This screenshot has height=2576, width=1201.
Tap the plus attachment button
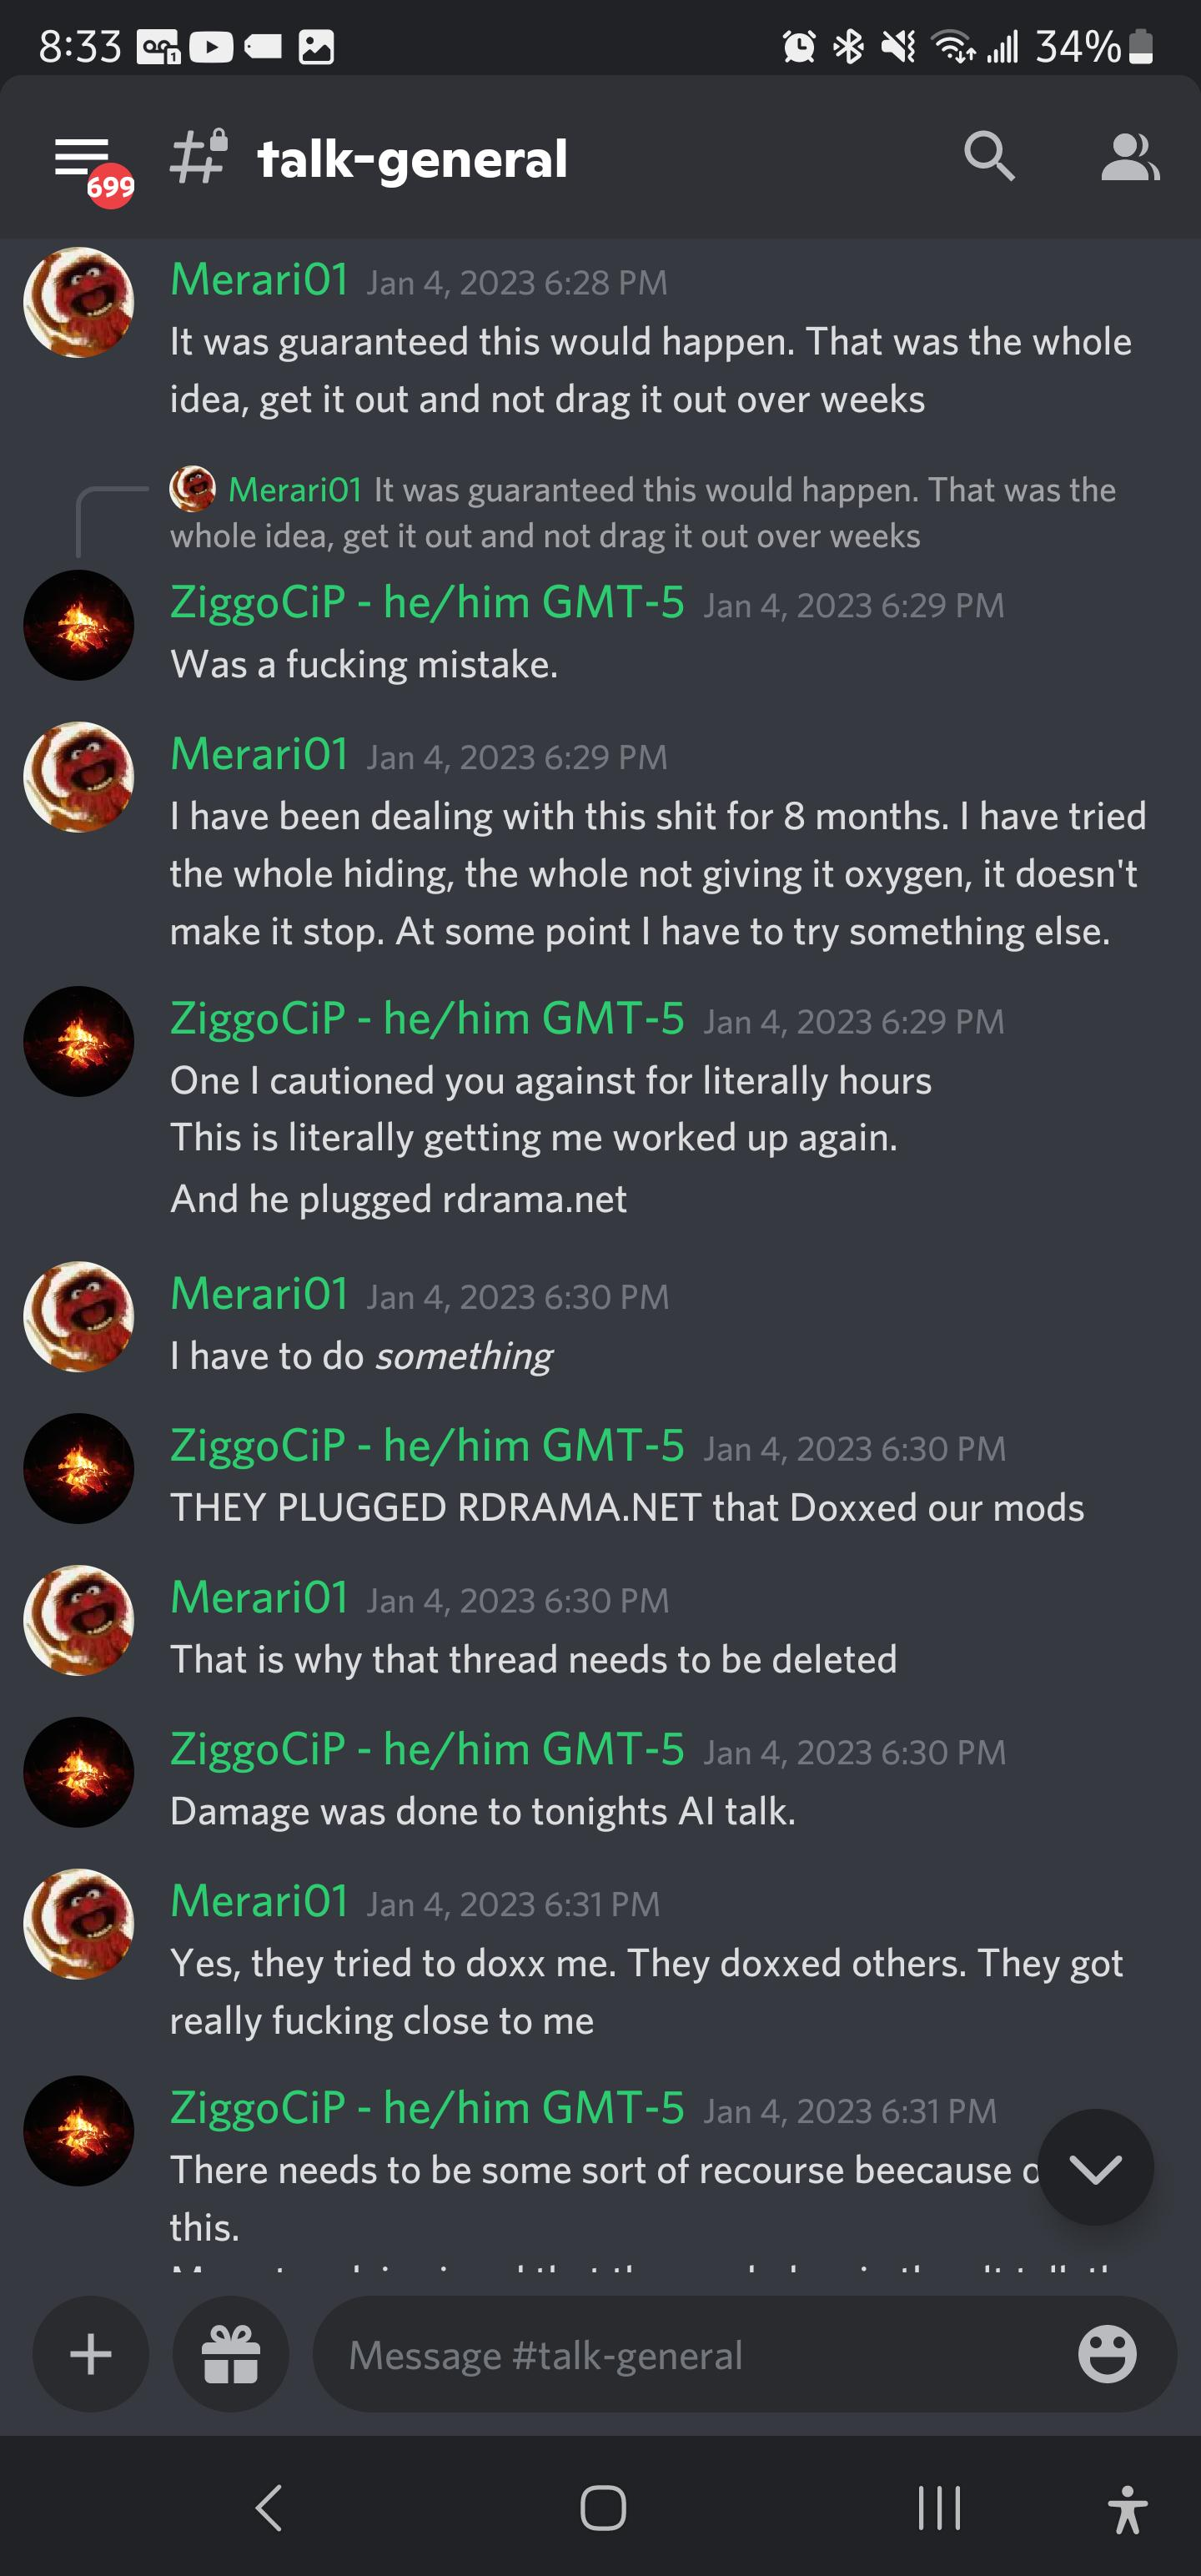(x=91, y=2354)
